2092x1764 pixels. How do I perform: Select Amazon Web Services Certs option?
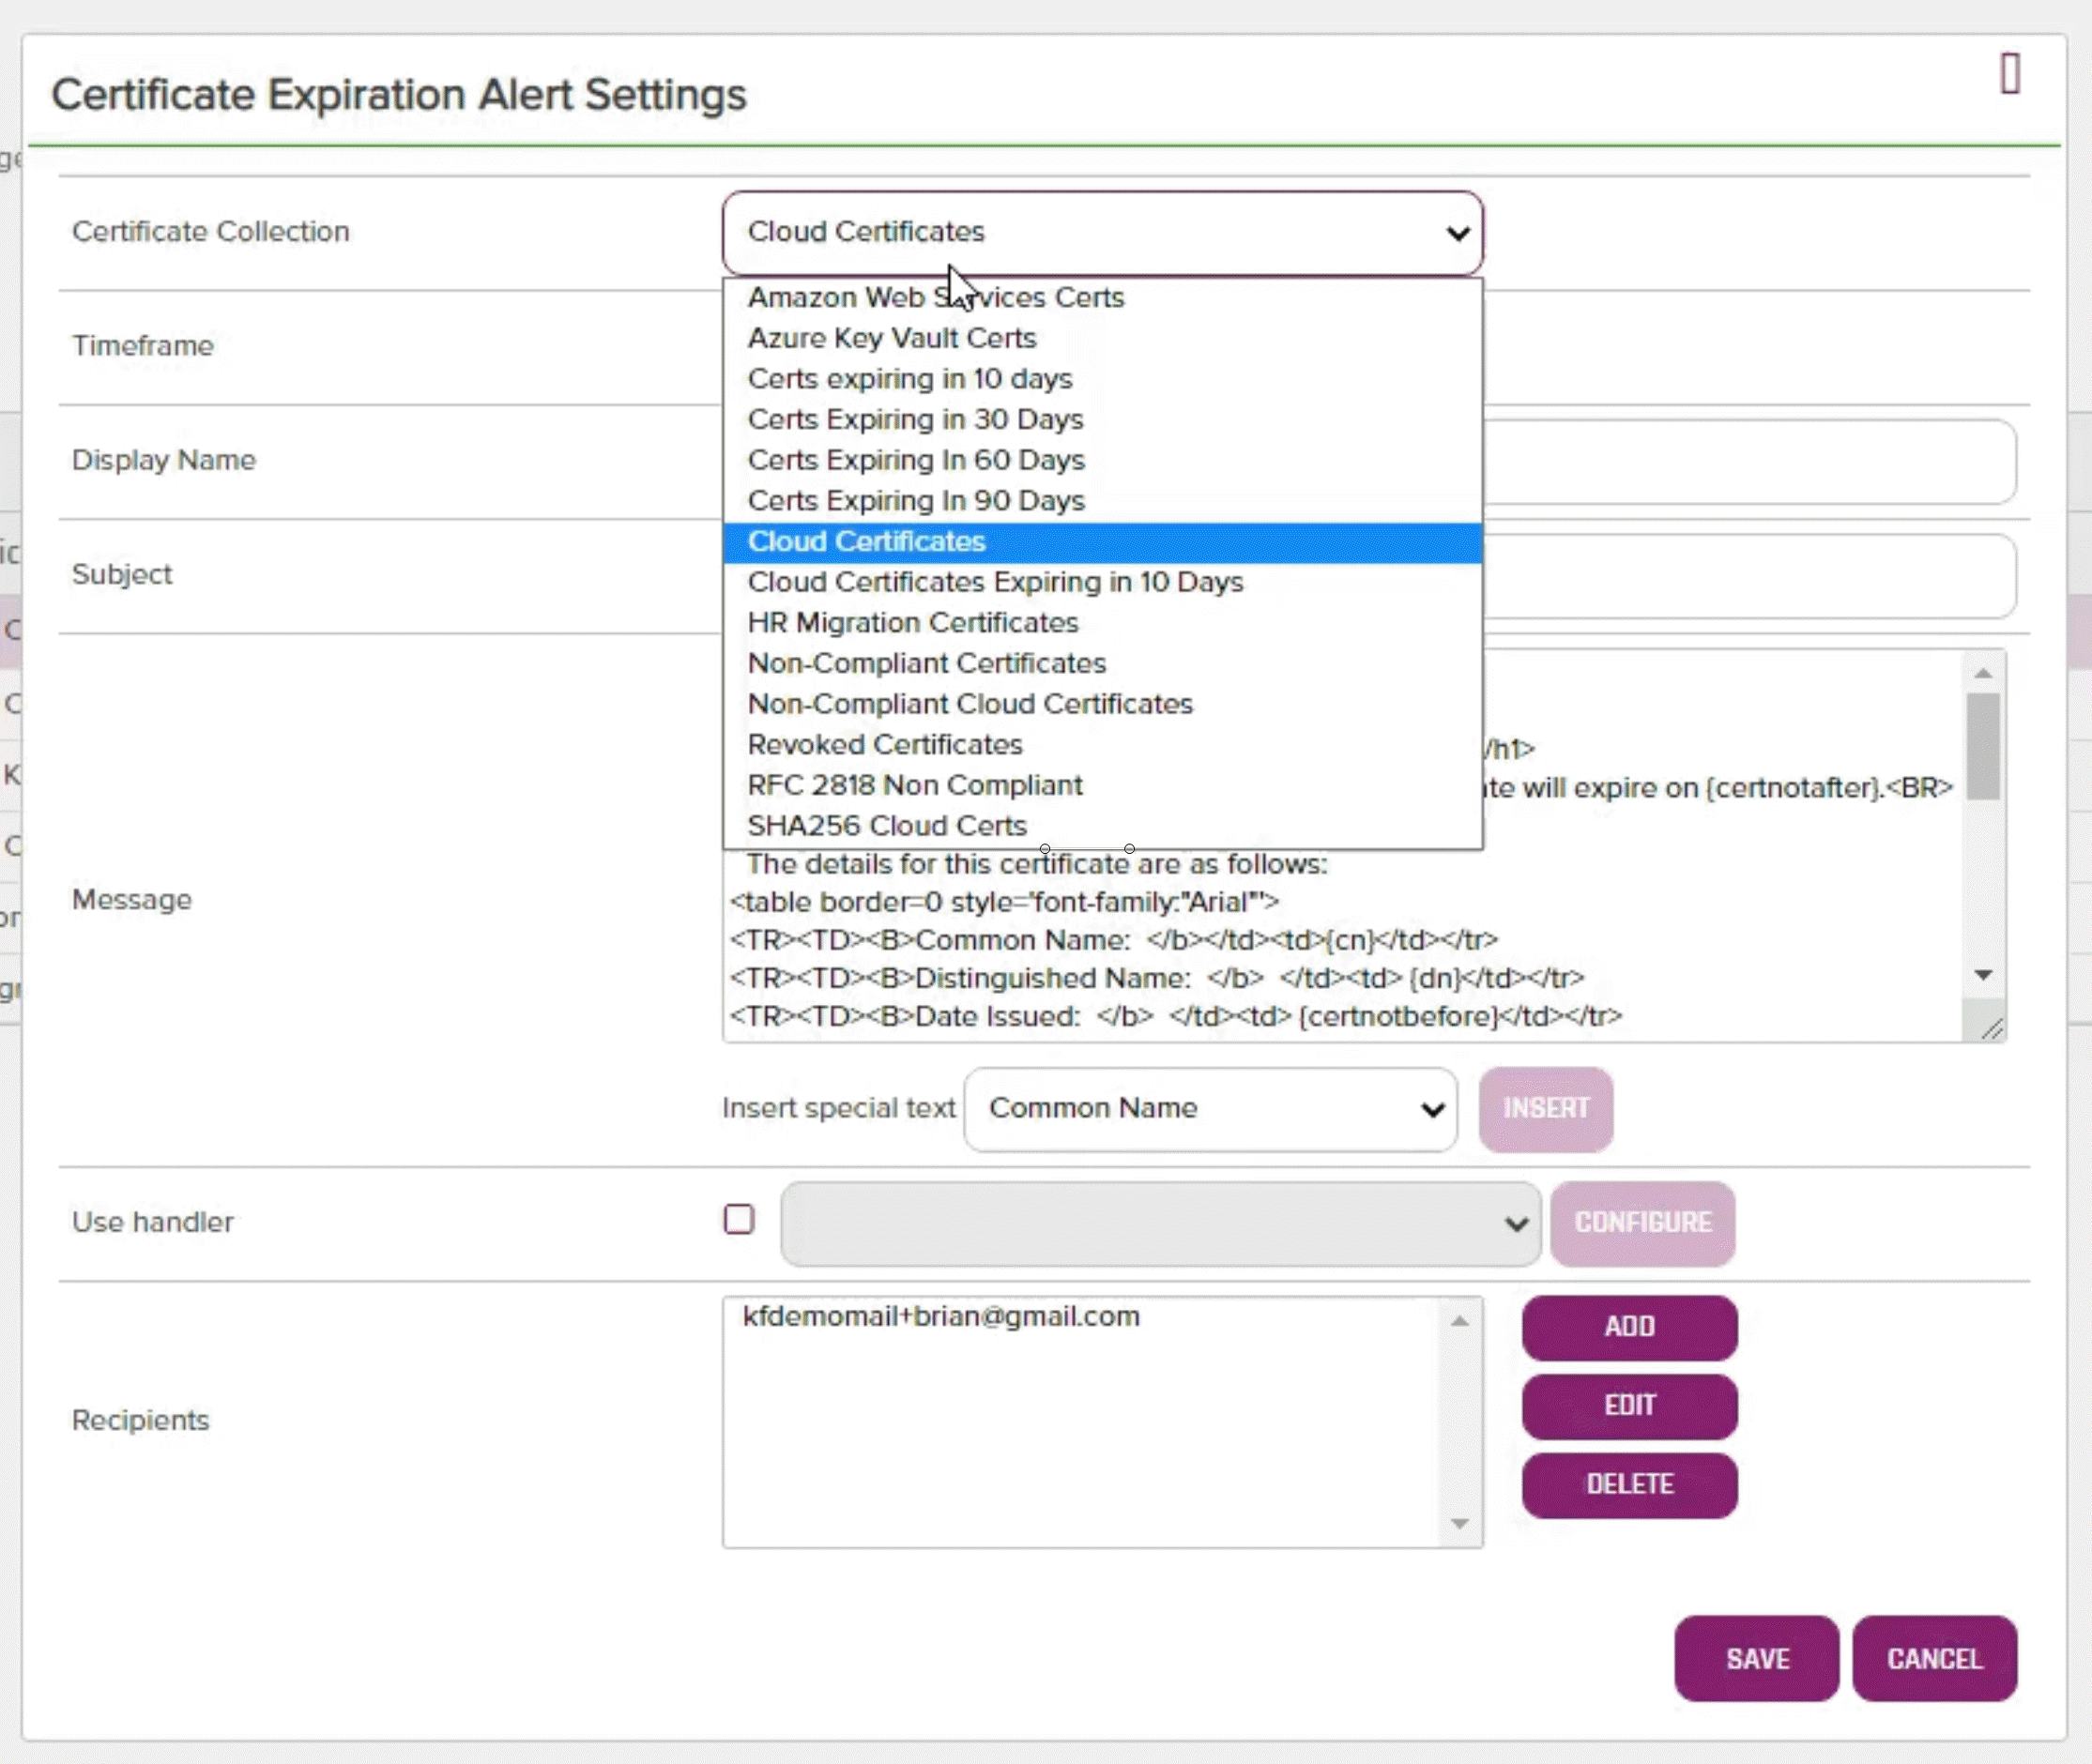click(936, 297)
